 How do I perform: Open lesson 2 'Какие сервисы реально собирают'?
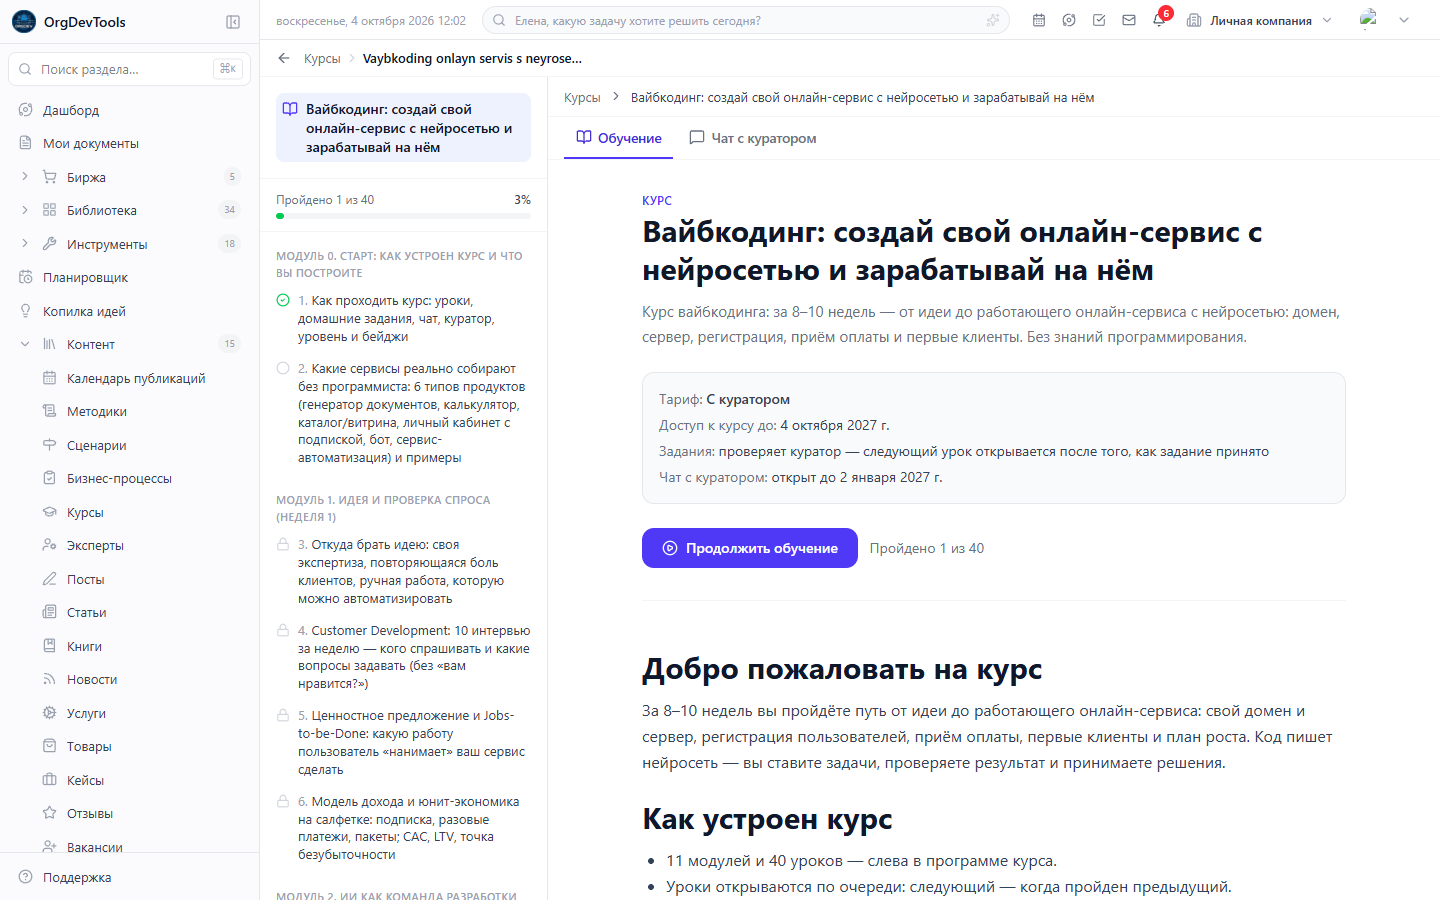(x=403, y=413)
